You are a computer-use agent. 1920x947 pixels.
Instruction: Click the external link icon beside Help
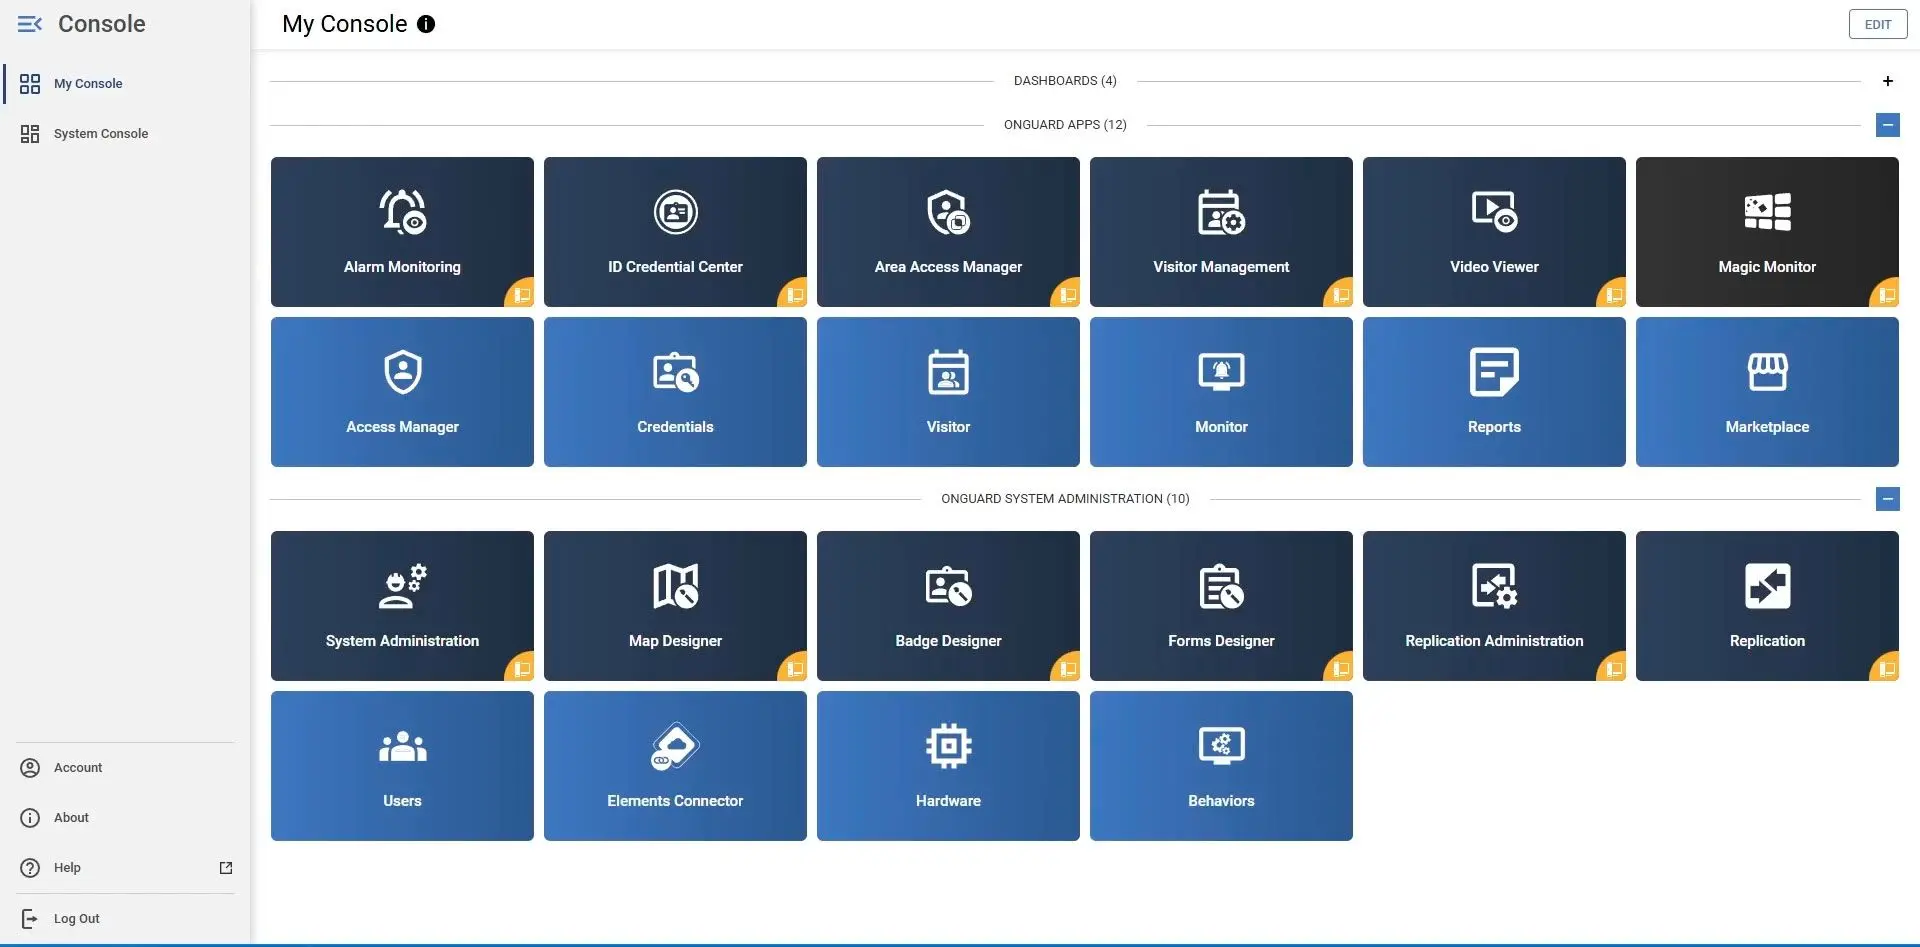(x=226, y=868)
